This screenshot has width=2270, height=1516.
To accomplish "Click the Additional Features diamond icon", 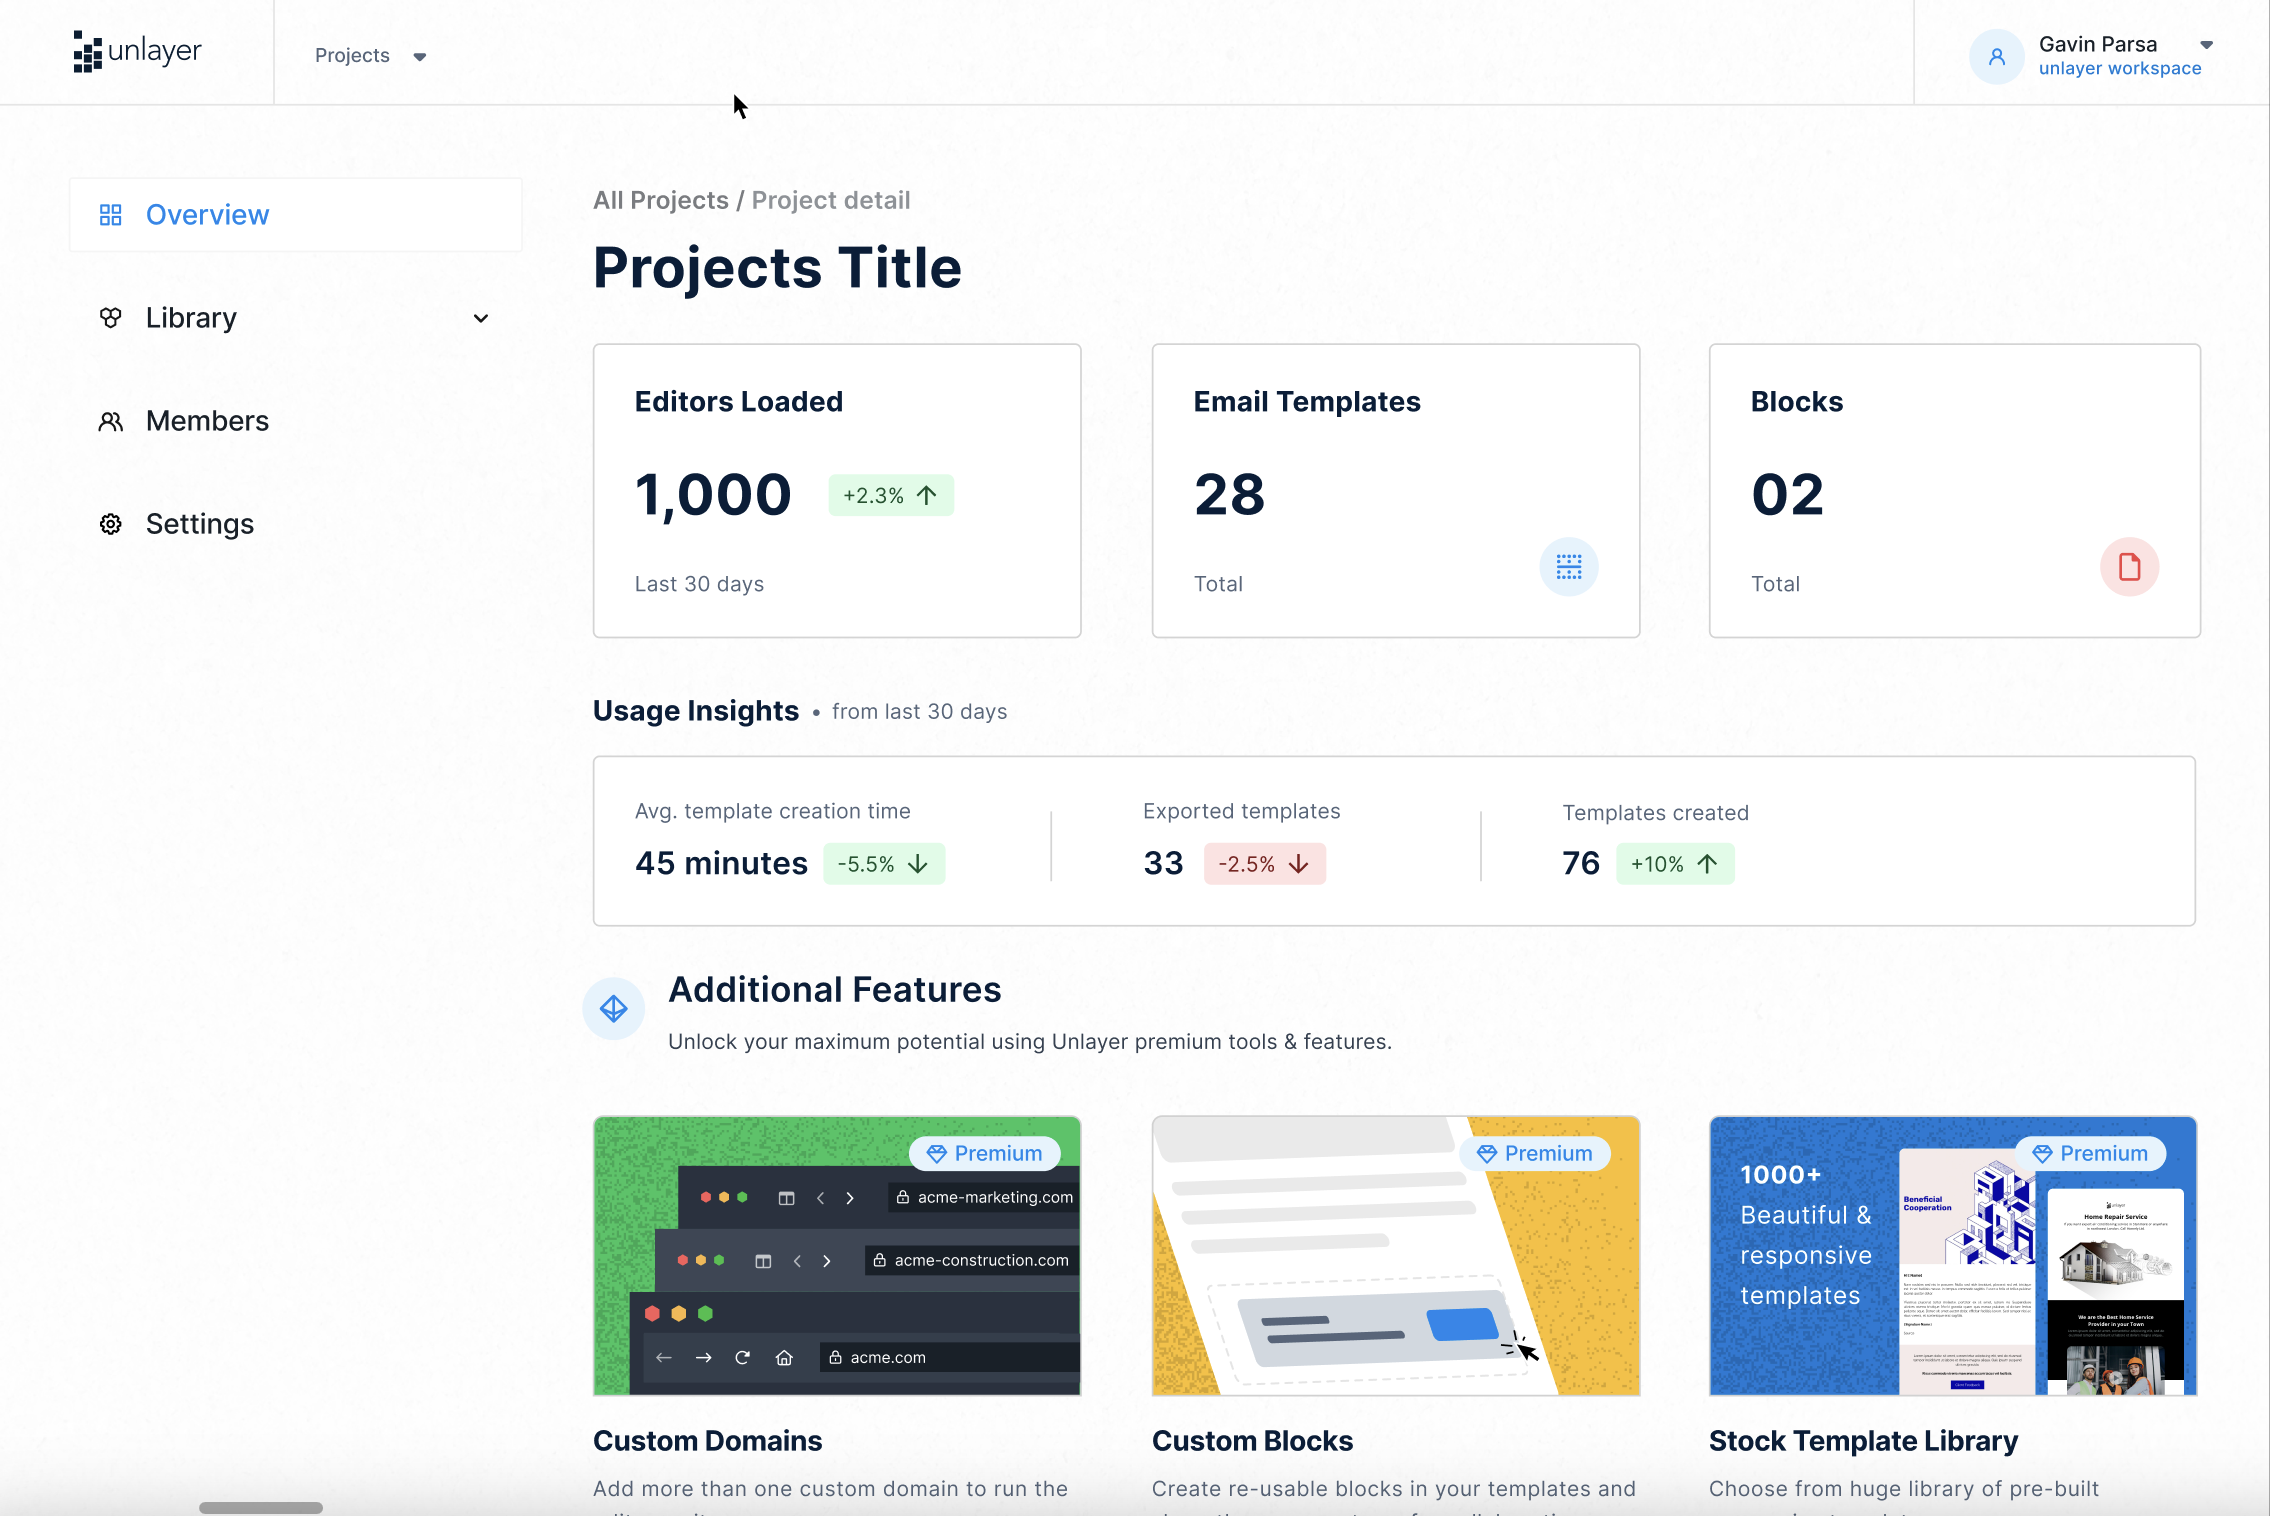I will click(x=613, y=1009).
